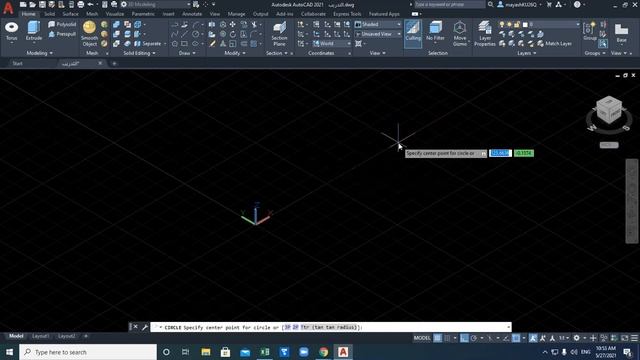Activate the Presspull tool
Screen dimensions: 640x360
click(x=62, y=34)
